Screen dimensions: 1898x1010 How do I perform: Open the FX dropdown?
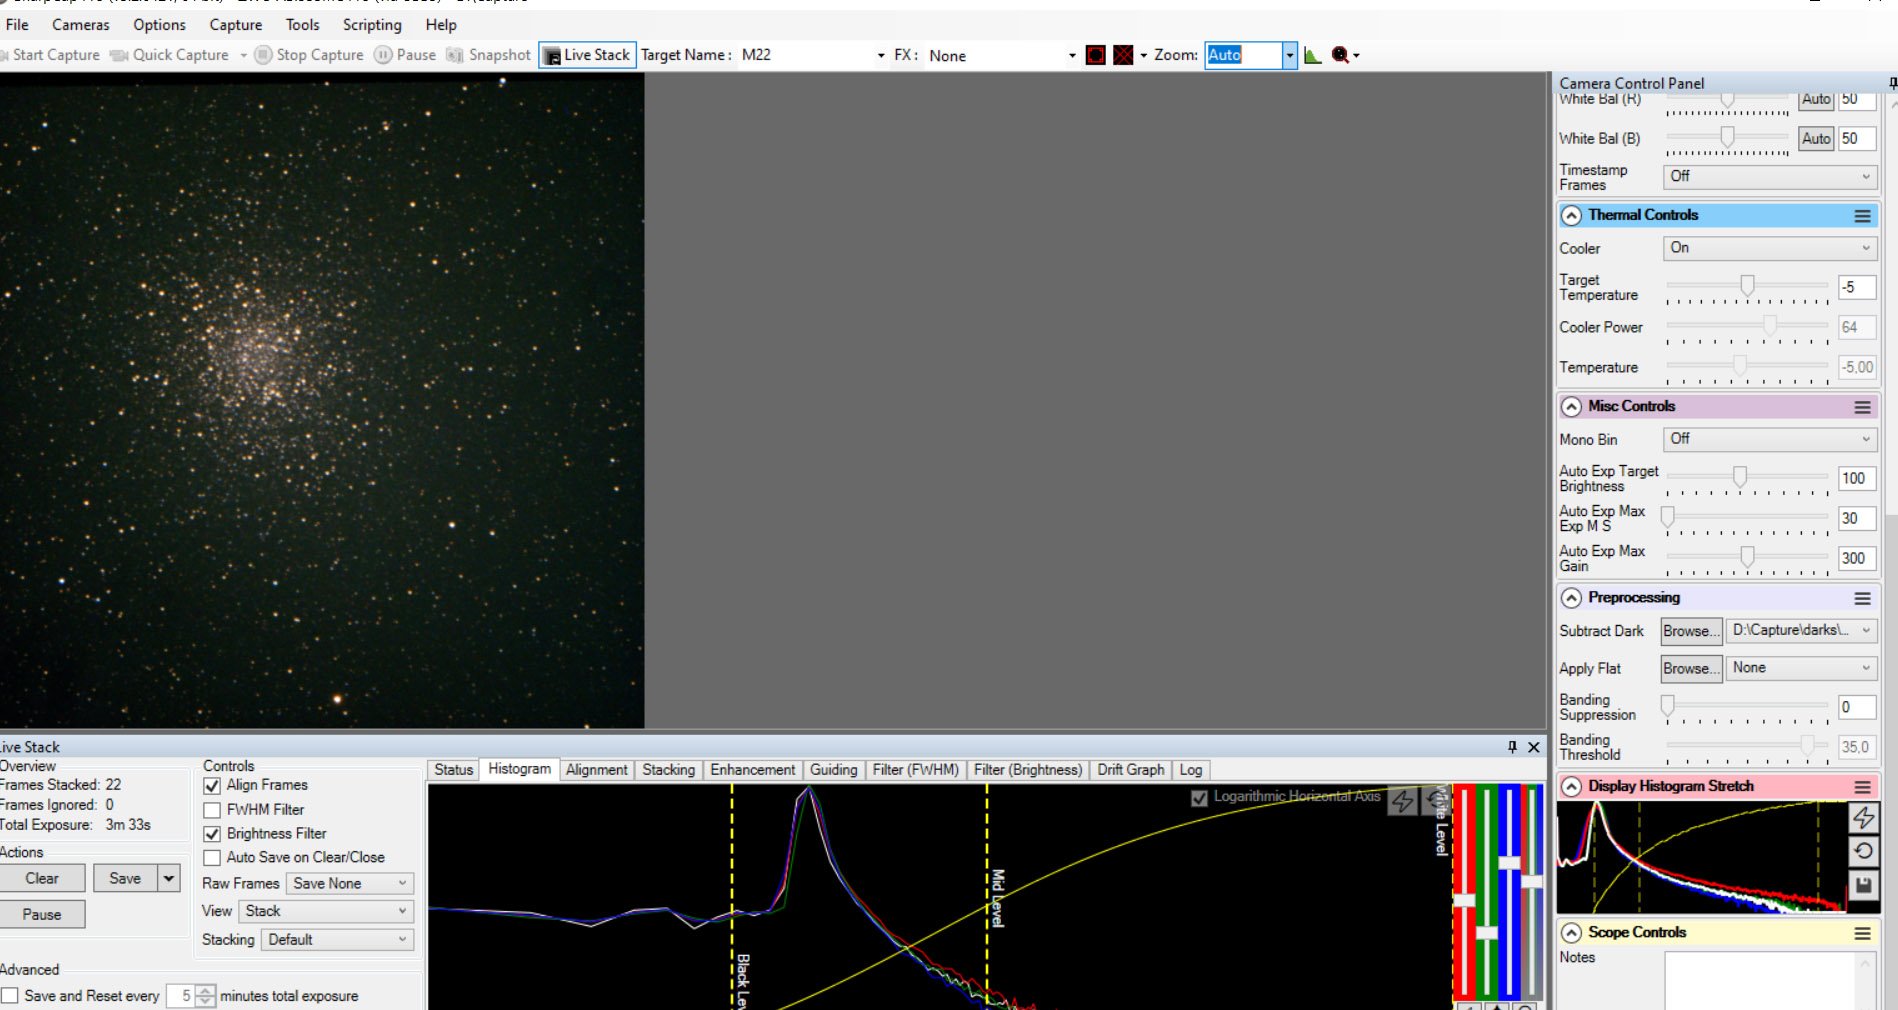coord(1072,56)
